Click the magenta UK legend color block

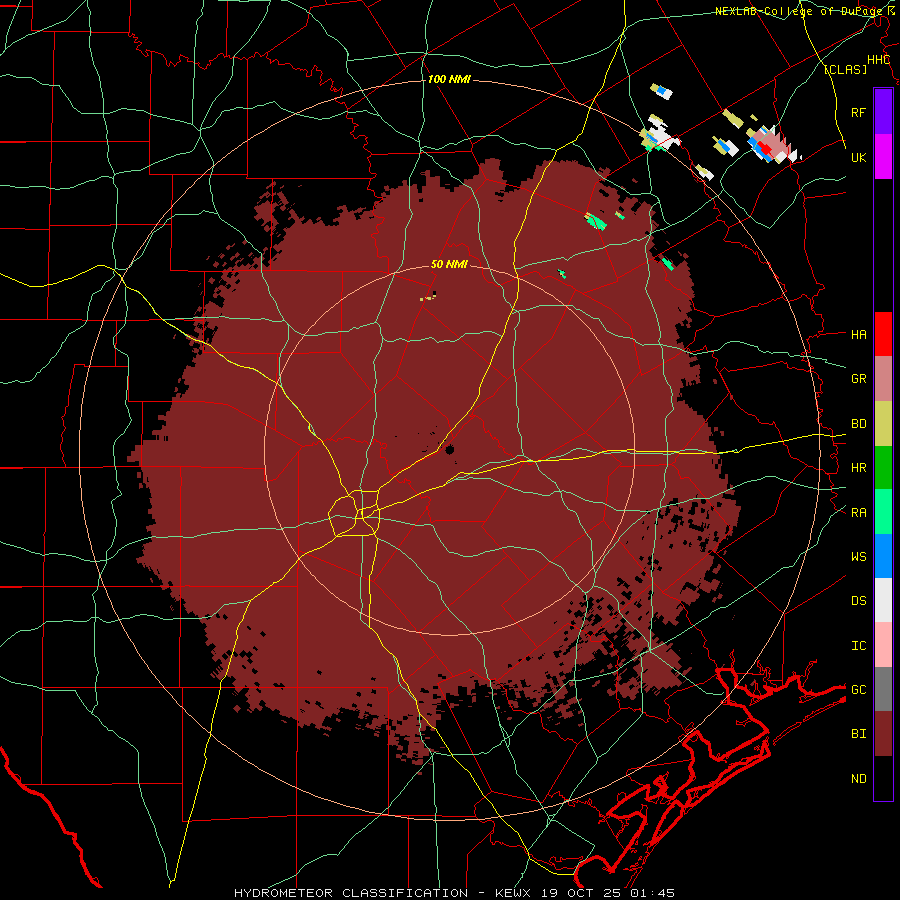click(x=883, y=157)
